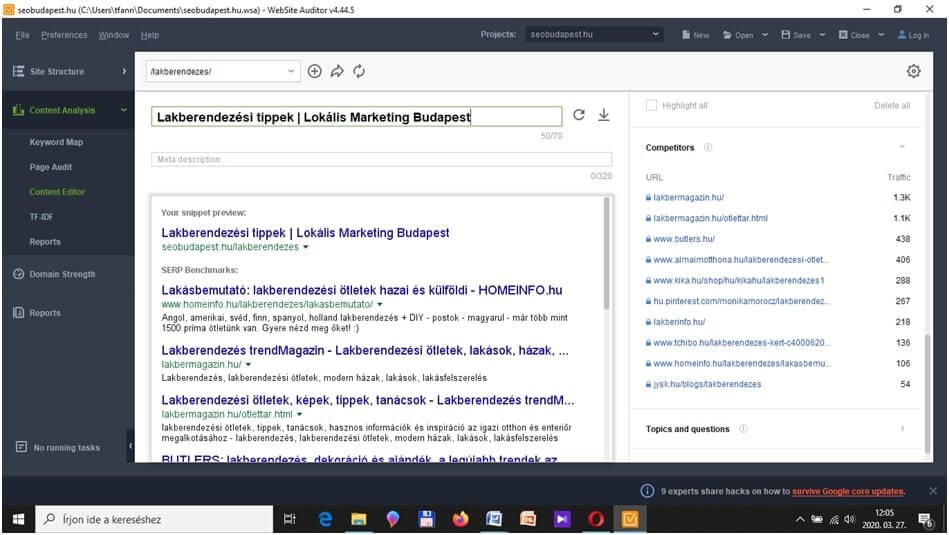Click the Competitors info icon

708,148
